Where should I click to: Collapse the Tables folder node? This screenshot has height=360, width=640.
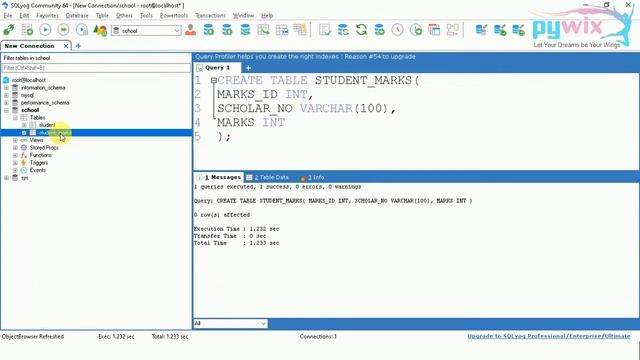pyautogui.click(x=15, y=118)
